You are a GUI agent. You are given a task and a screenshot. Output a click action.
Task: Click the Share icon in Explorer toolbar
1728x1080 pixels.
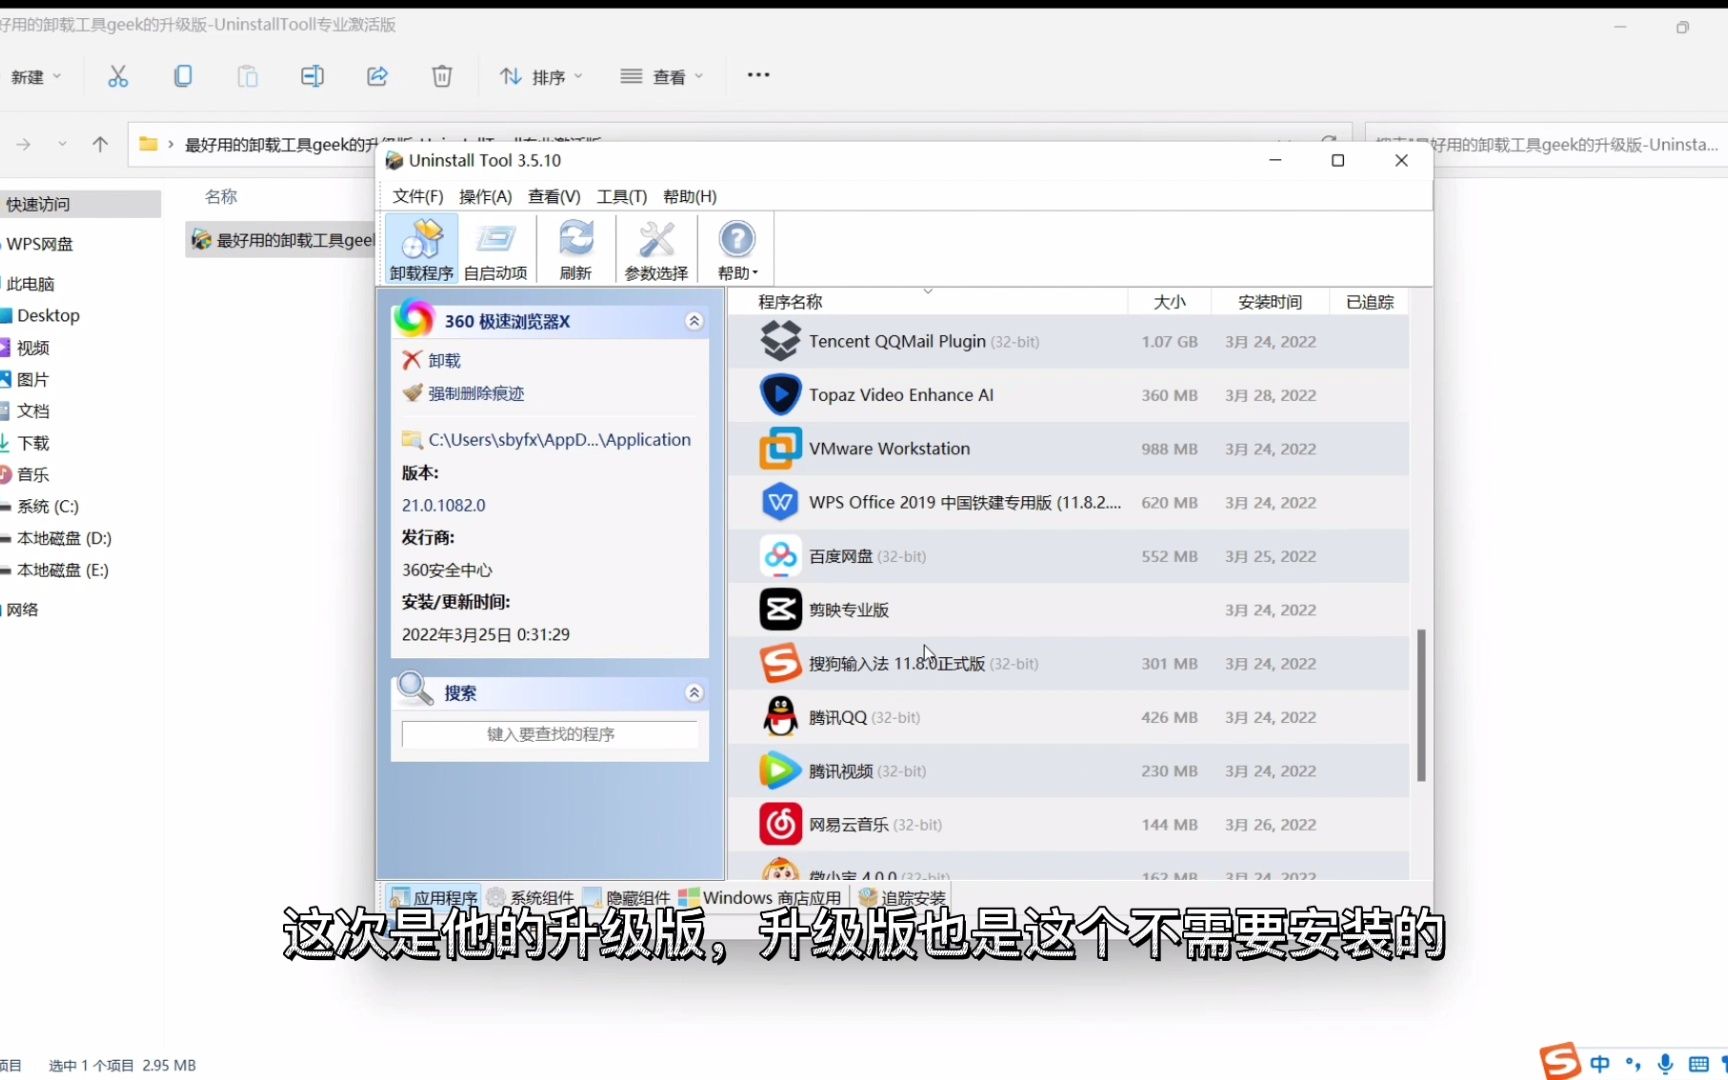point(377,76)
